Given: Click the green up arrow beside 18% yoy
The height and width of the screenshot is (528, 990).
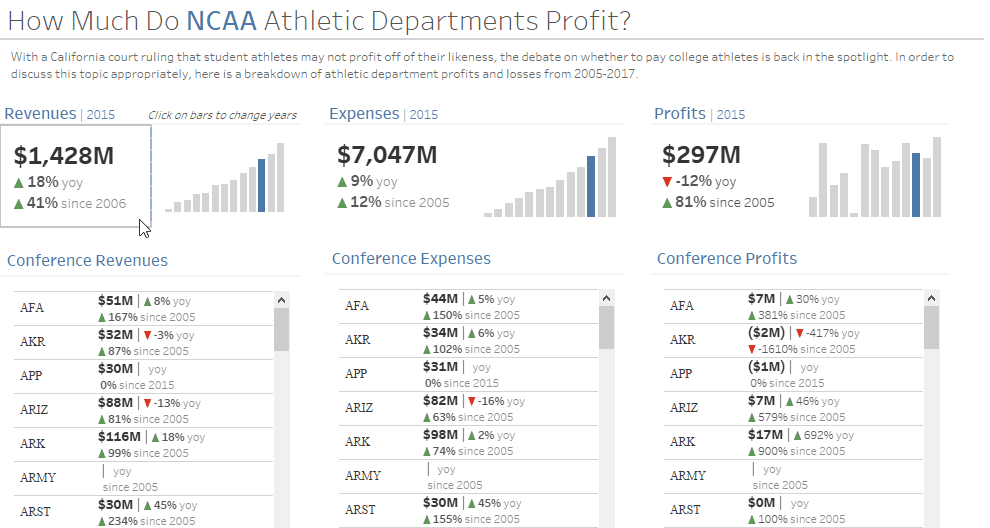Looking at the screenshot, I should pos(20,182).
